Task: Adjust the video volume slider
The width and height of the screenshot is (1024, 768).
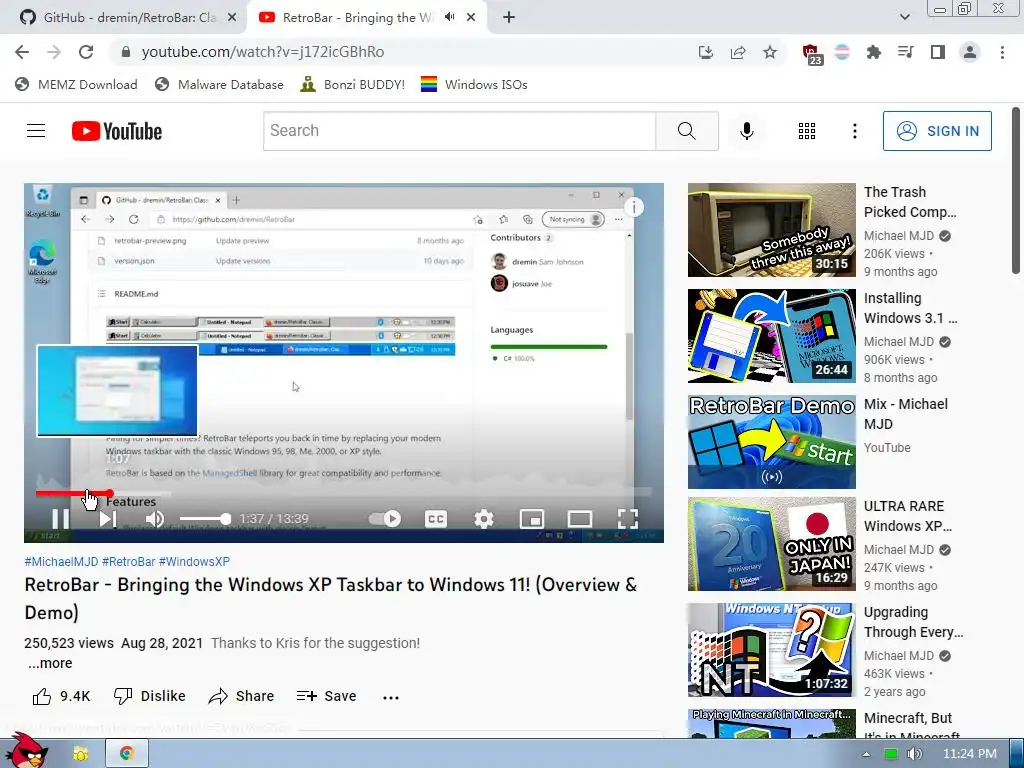Action: 205,519
